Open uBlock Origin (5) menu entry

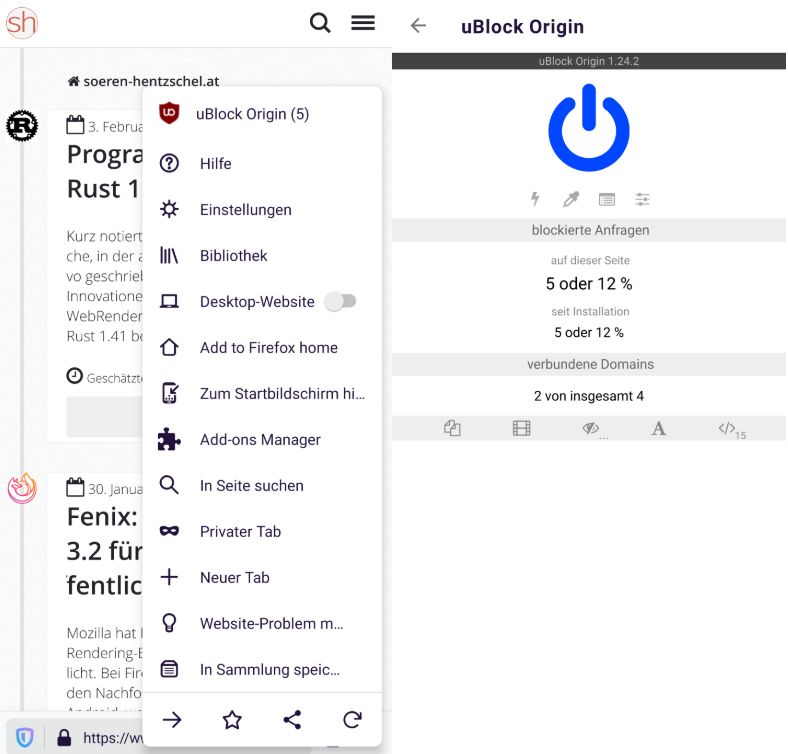click(262, 114)
